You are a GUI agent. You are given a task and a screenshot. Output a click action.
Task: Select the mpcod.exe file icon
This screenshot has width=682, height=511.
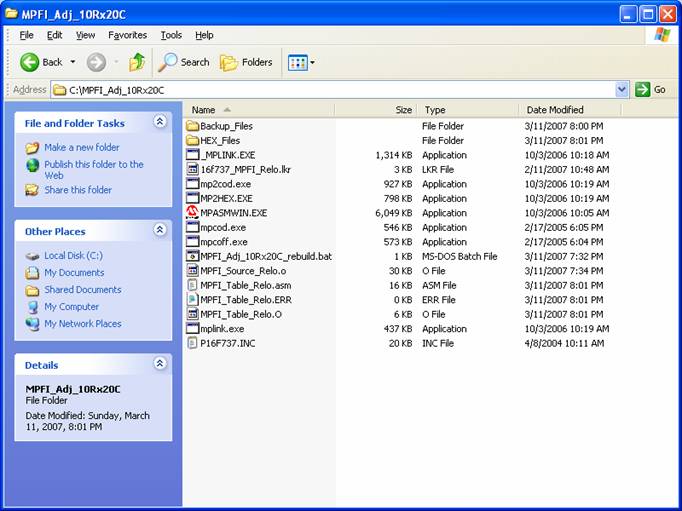point(192,227)
